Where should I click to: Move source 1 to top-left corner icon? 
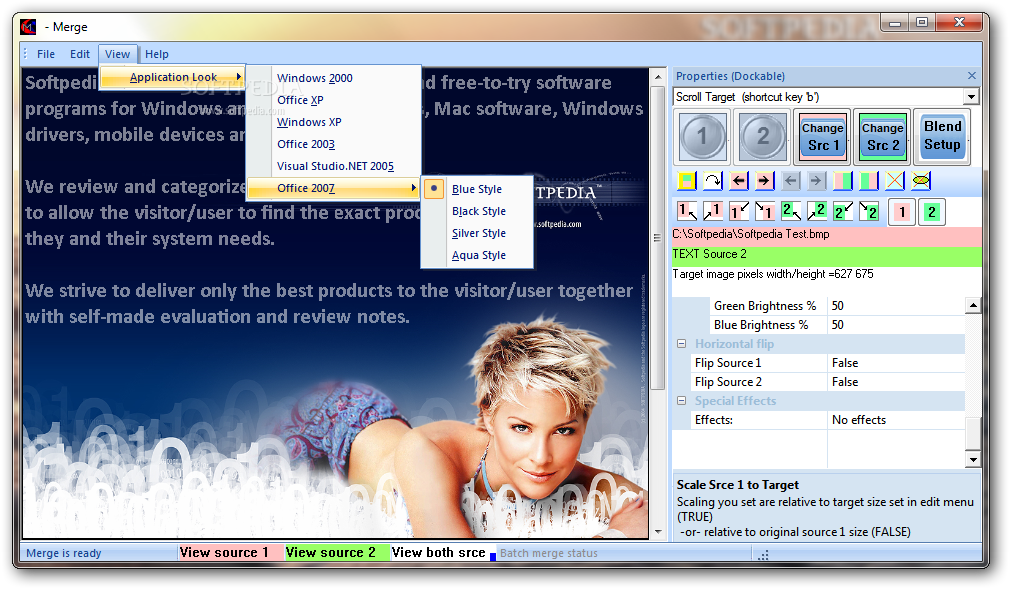687,211
